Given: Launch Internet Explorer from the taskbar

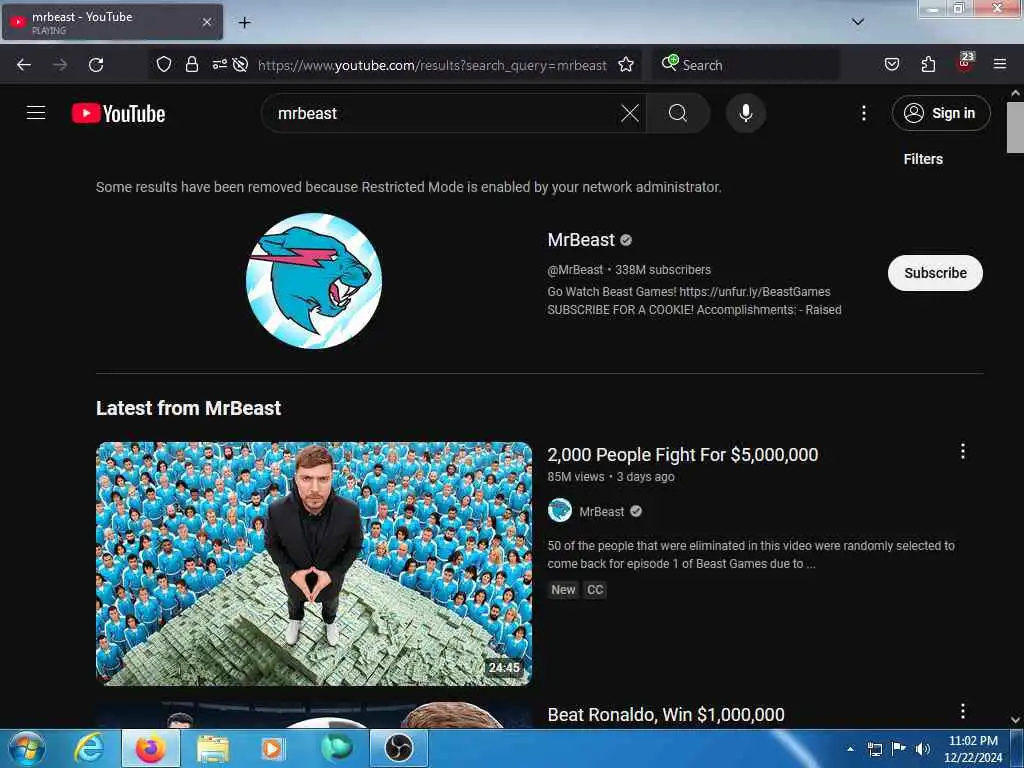Looking at the screenshot, I should (x=88, y=748).
